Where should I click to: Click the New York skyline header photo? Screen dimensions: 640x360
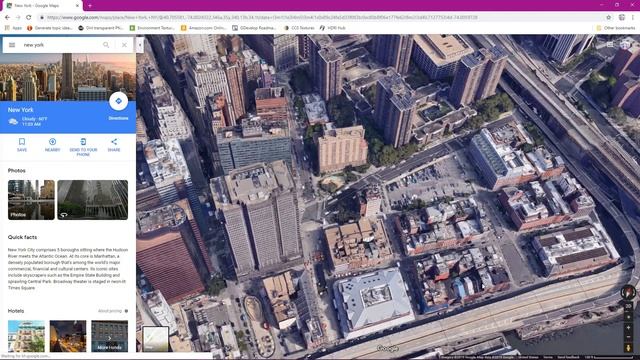pos(68,77)
